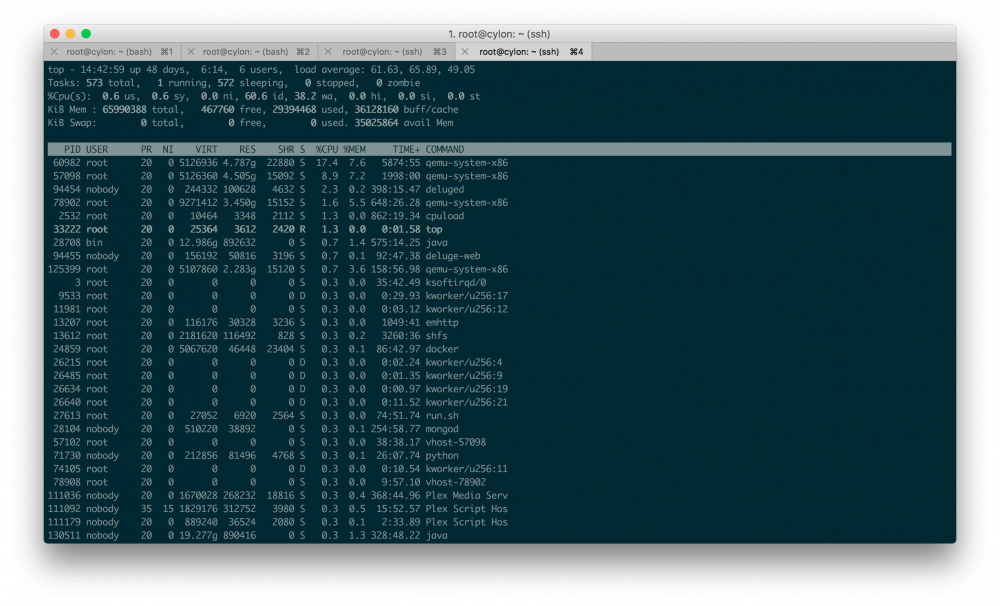This screenshot has width=1000, height=606.
Task: Click the RES column header
Action: [x=247, y=149]
